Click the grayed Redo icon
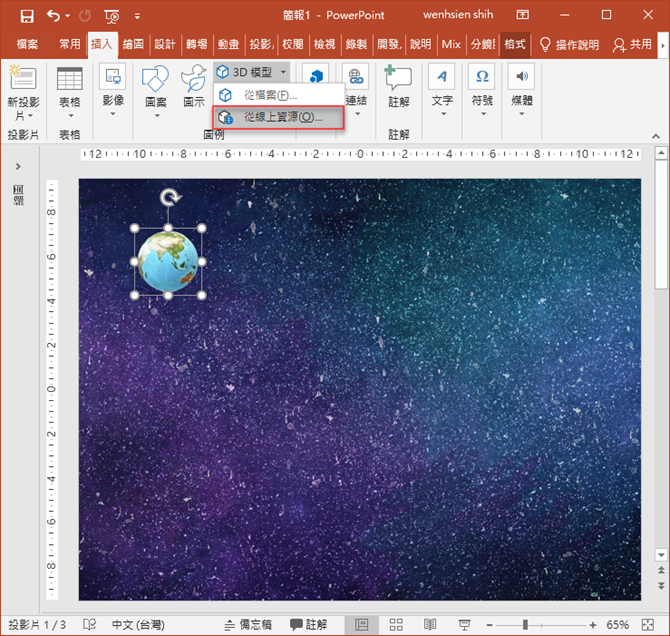This screenshot has height=636, width=670. coord(85,16)
